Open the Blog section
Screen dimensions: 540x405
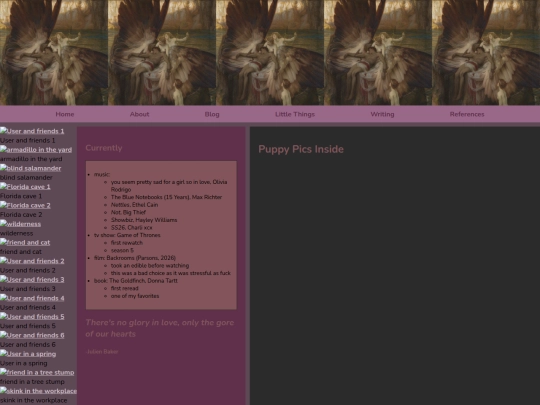tap(212, 114)
